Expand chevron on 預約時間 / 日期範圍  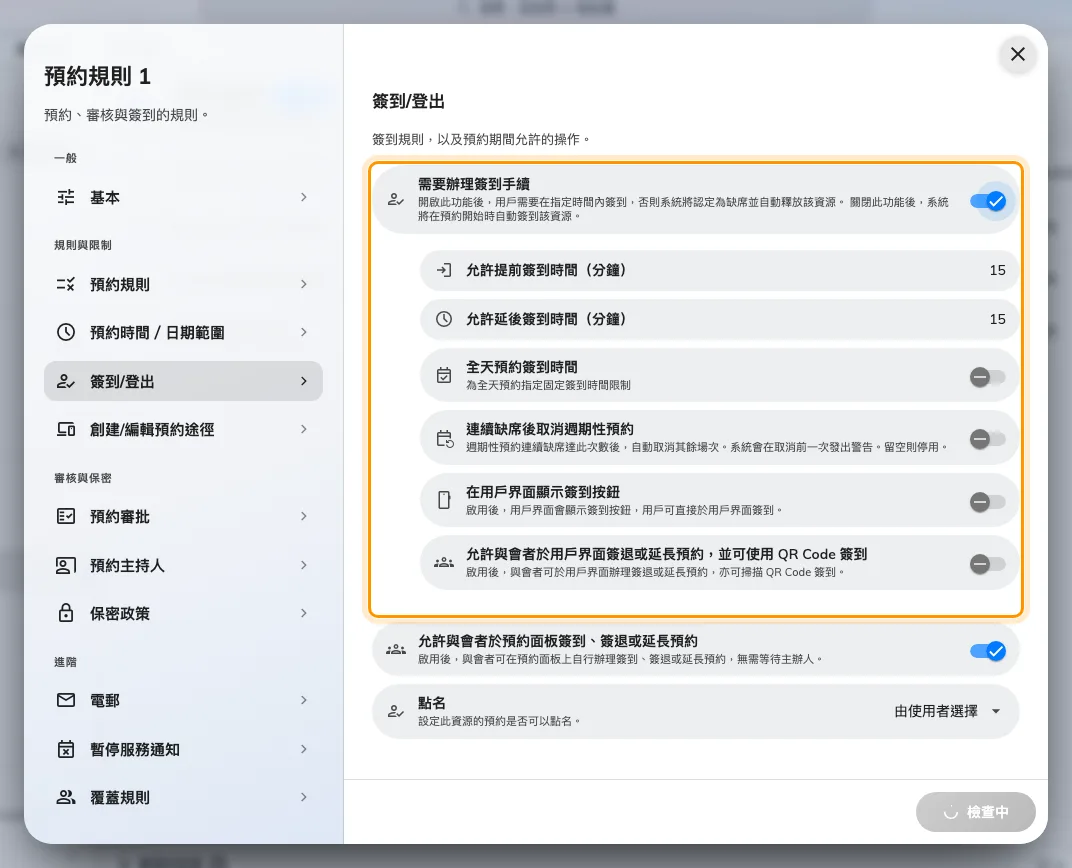[x=304, y=332]
